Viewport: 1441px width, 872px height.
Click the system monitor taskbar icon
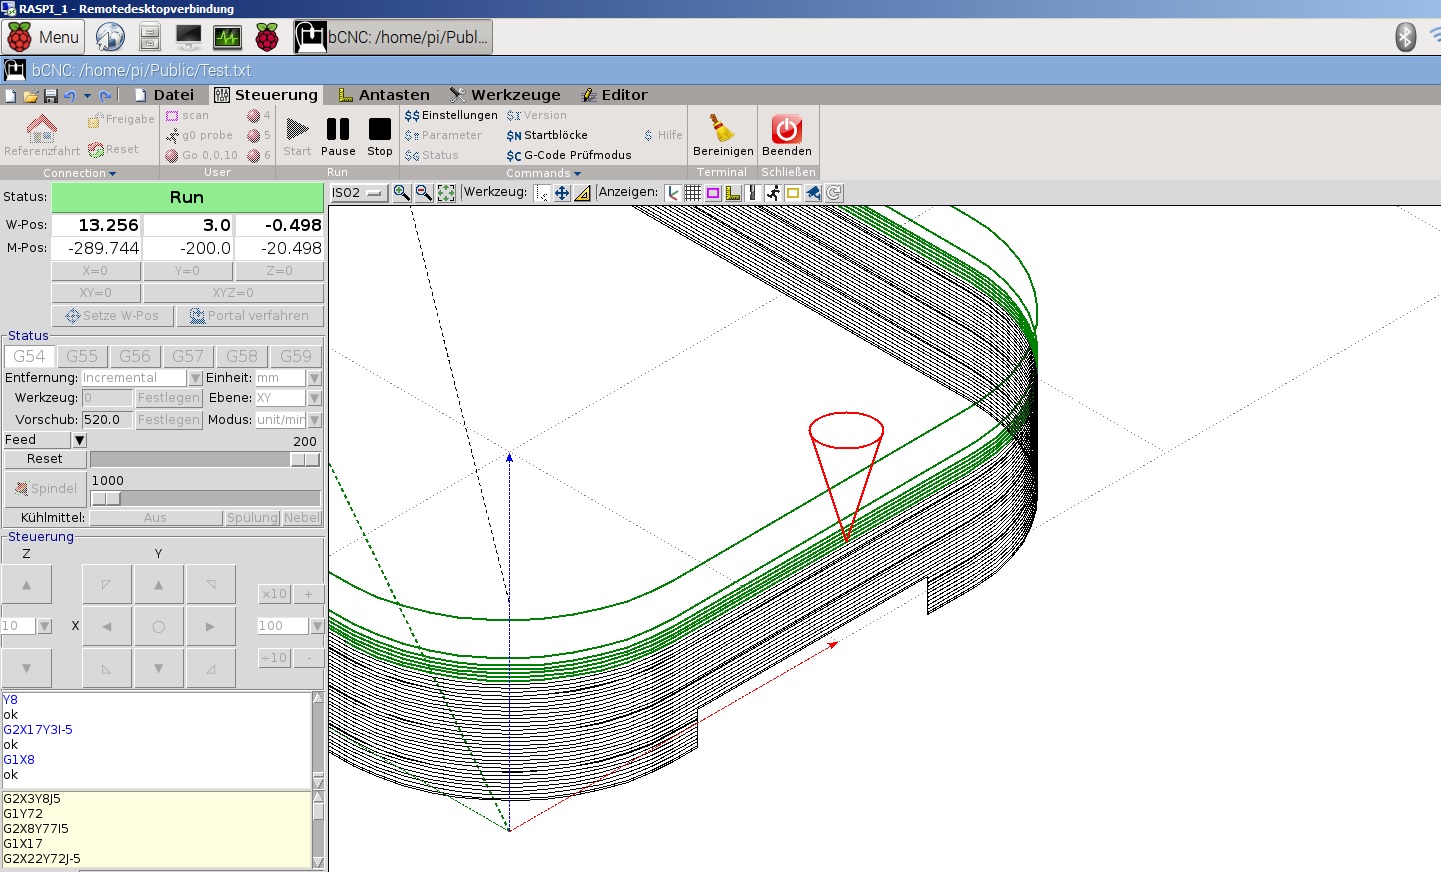228,38
